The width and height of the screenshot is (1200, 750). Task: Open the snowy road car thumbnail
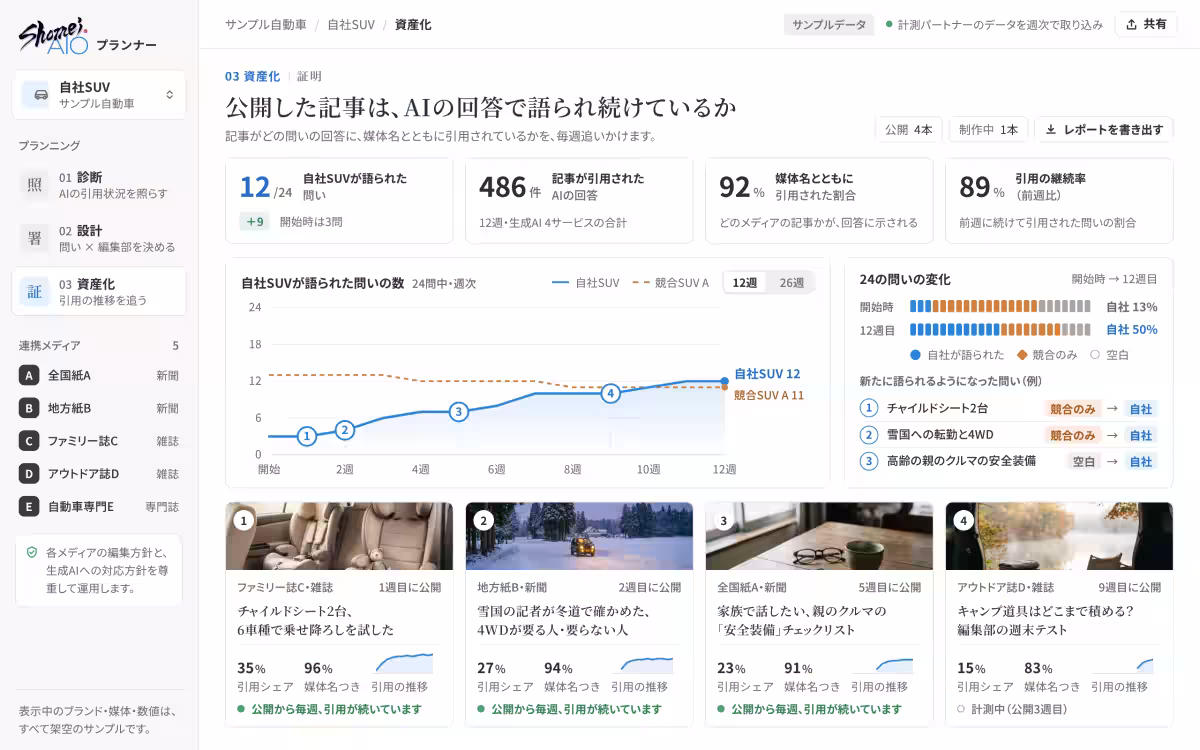pos(579,536)
